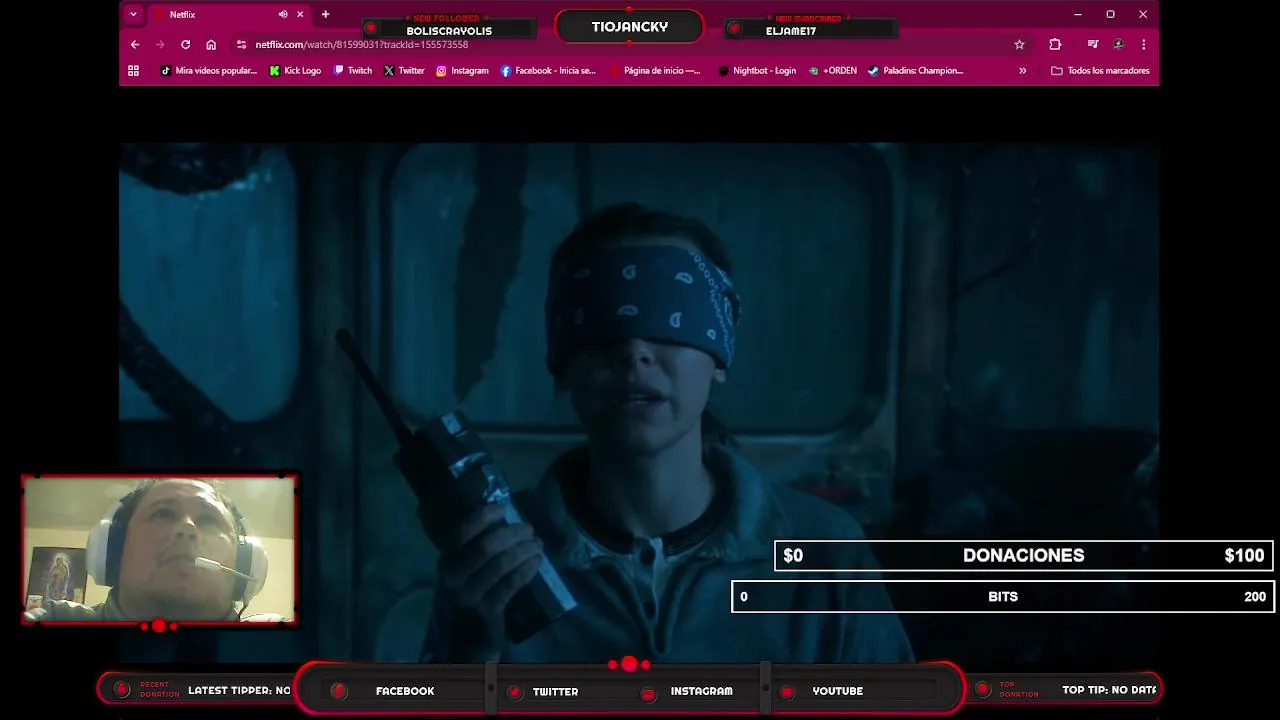Open TikTok 'Mira videos popular...' bookmark
Image resolution: width=1280 pixels, height=720 pixels.
pos(209,71)
